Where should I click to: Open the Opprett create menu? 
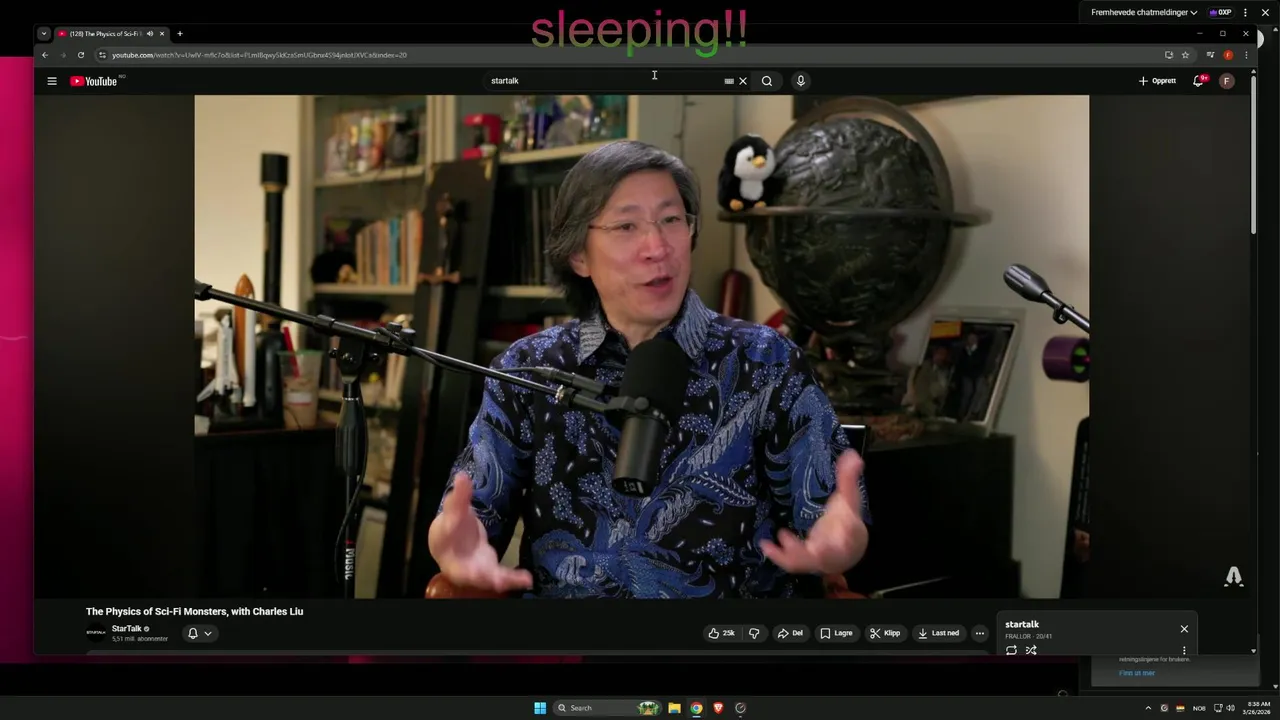1157,81
